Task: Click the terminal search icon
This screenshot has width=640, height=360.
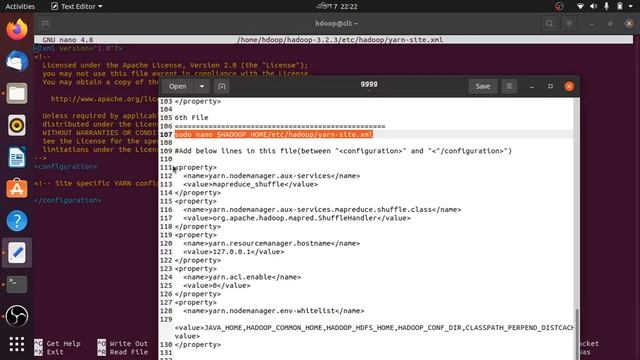Action: 549,24
